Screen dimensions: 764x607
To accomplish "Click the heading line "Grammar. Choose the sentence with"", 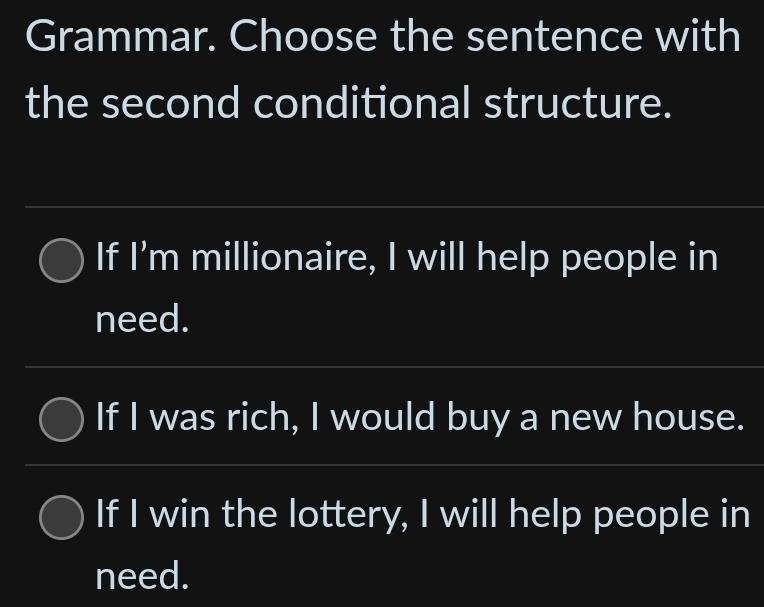I will coord(383,38).
